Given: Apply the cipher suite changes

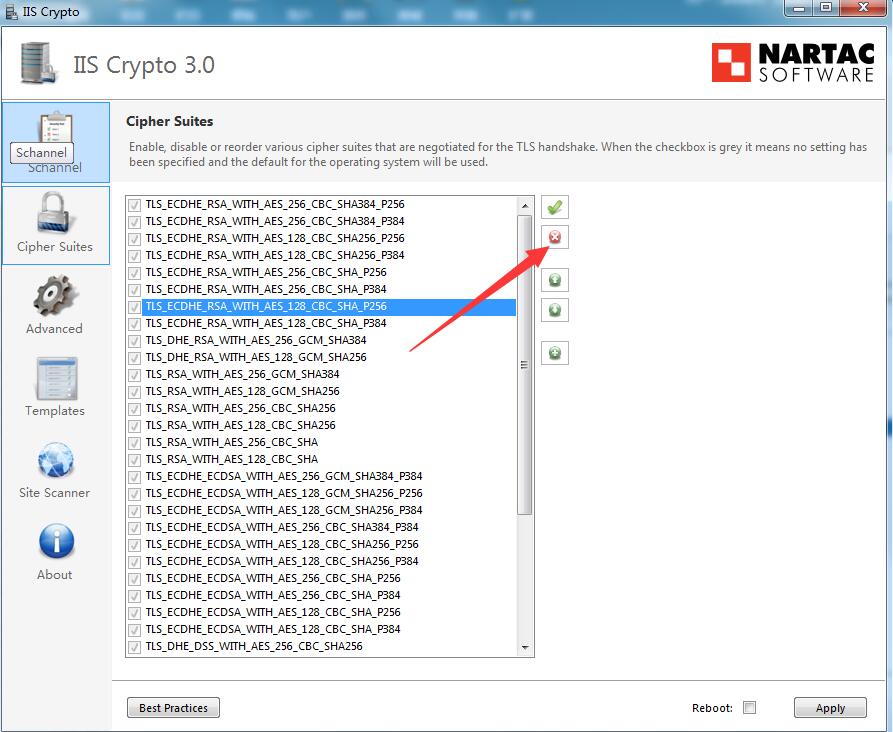Looking at the screenshot, I should 830,707.
